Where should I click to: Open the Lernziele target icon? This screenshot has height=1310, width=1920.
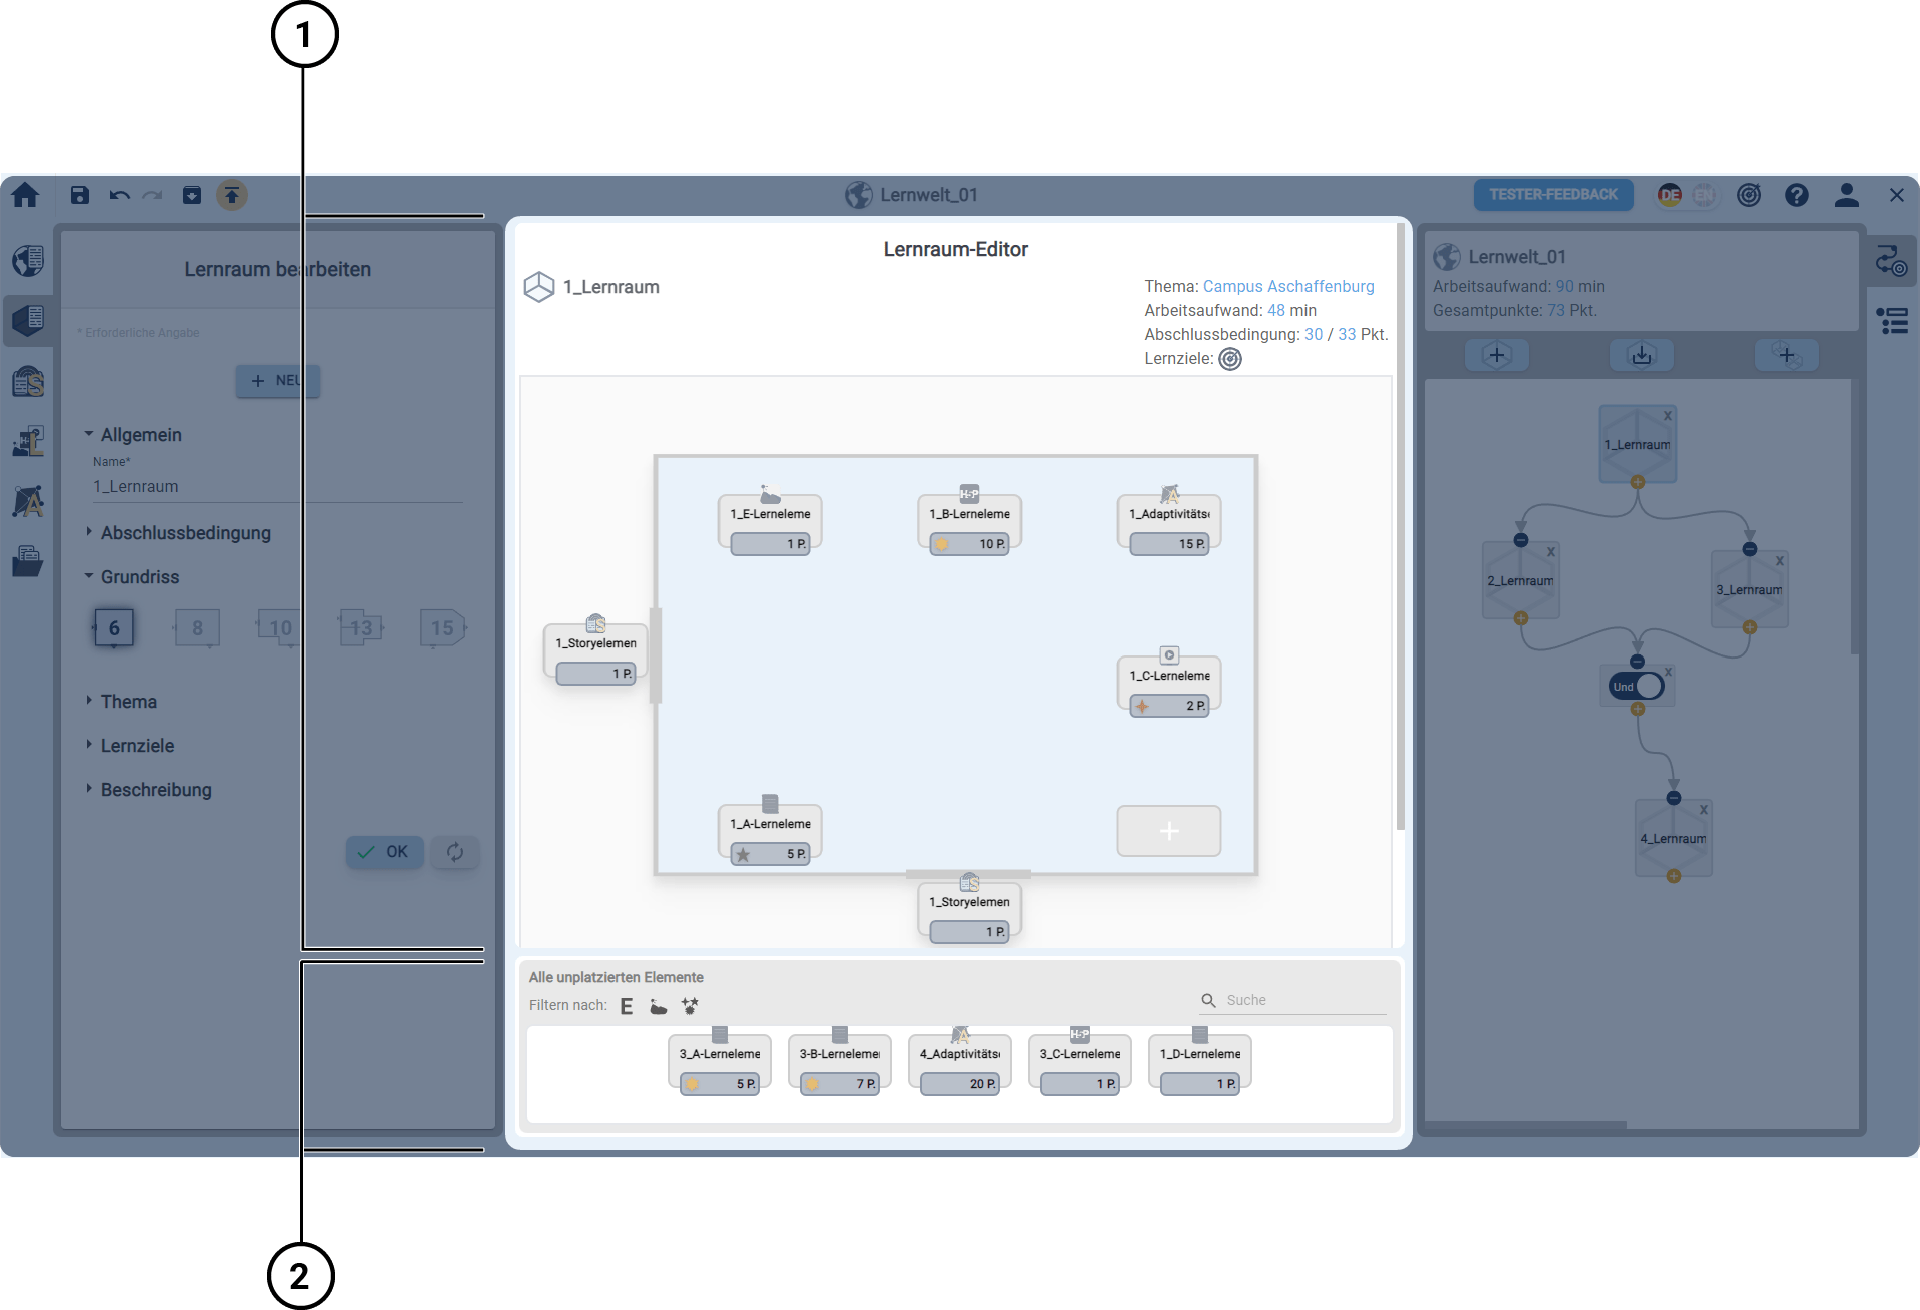tap(1230, 359)
